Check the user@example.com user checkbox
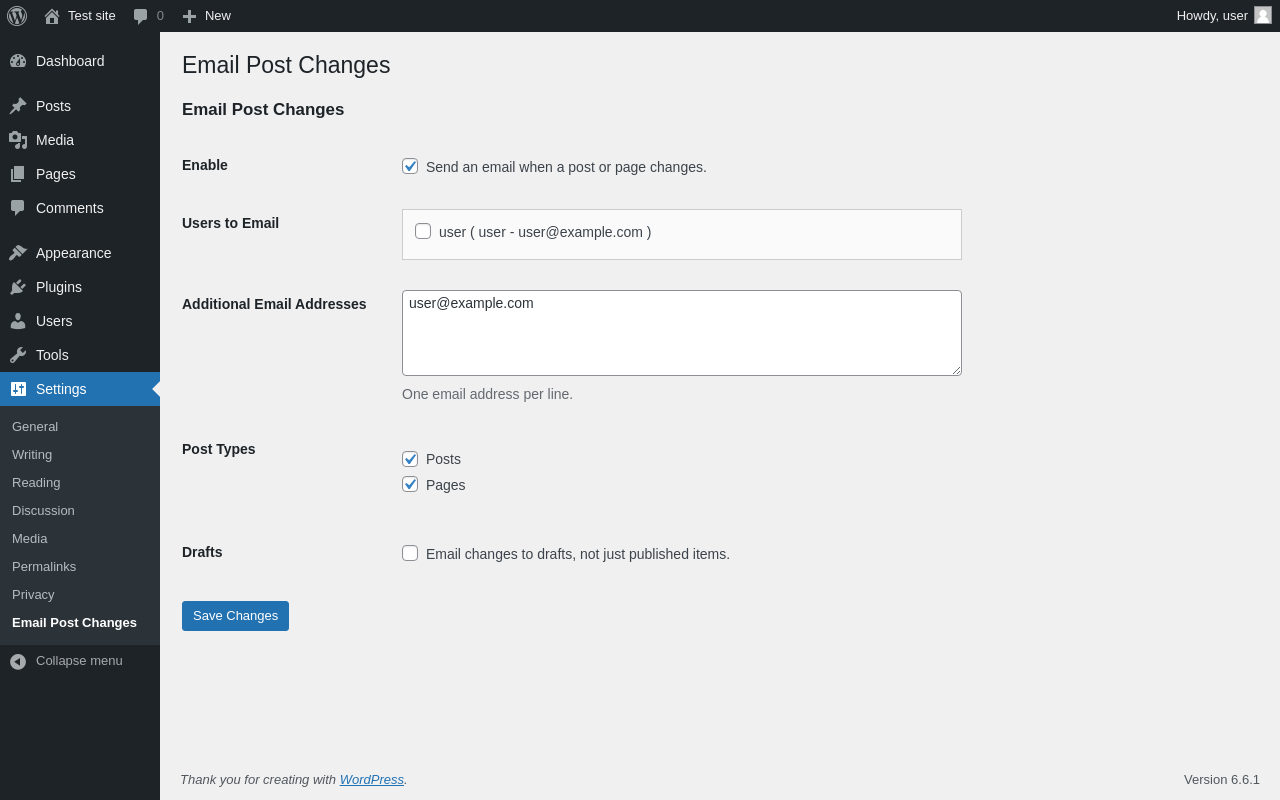This screenshot has height=800, width=1280. click(x=423, y=231)
